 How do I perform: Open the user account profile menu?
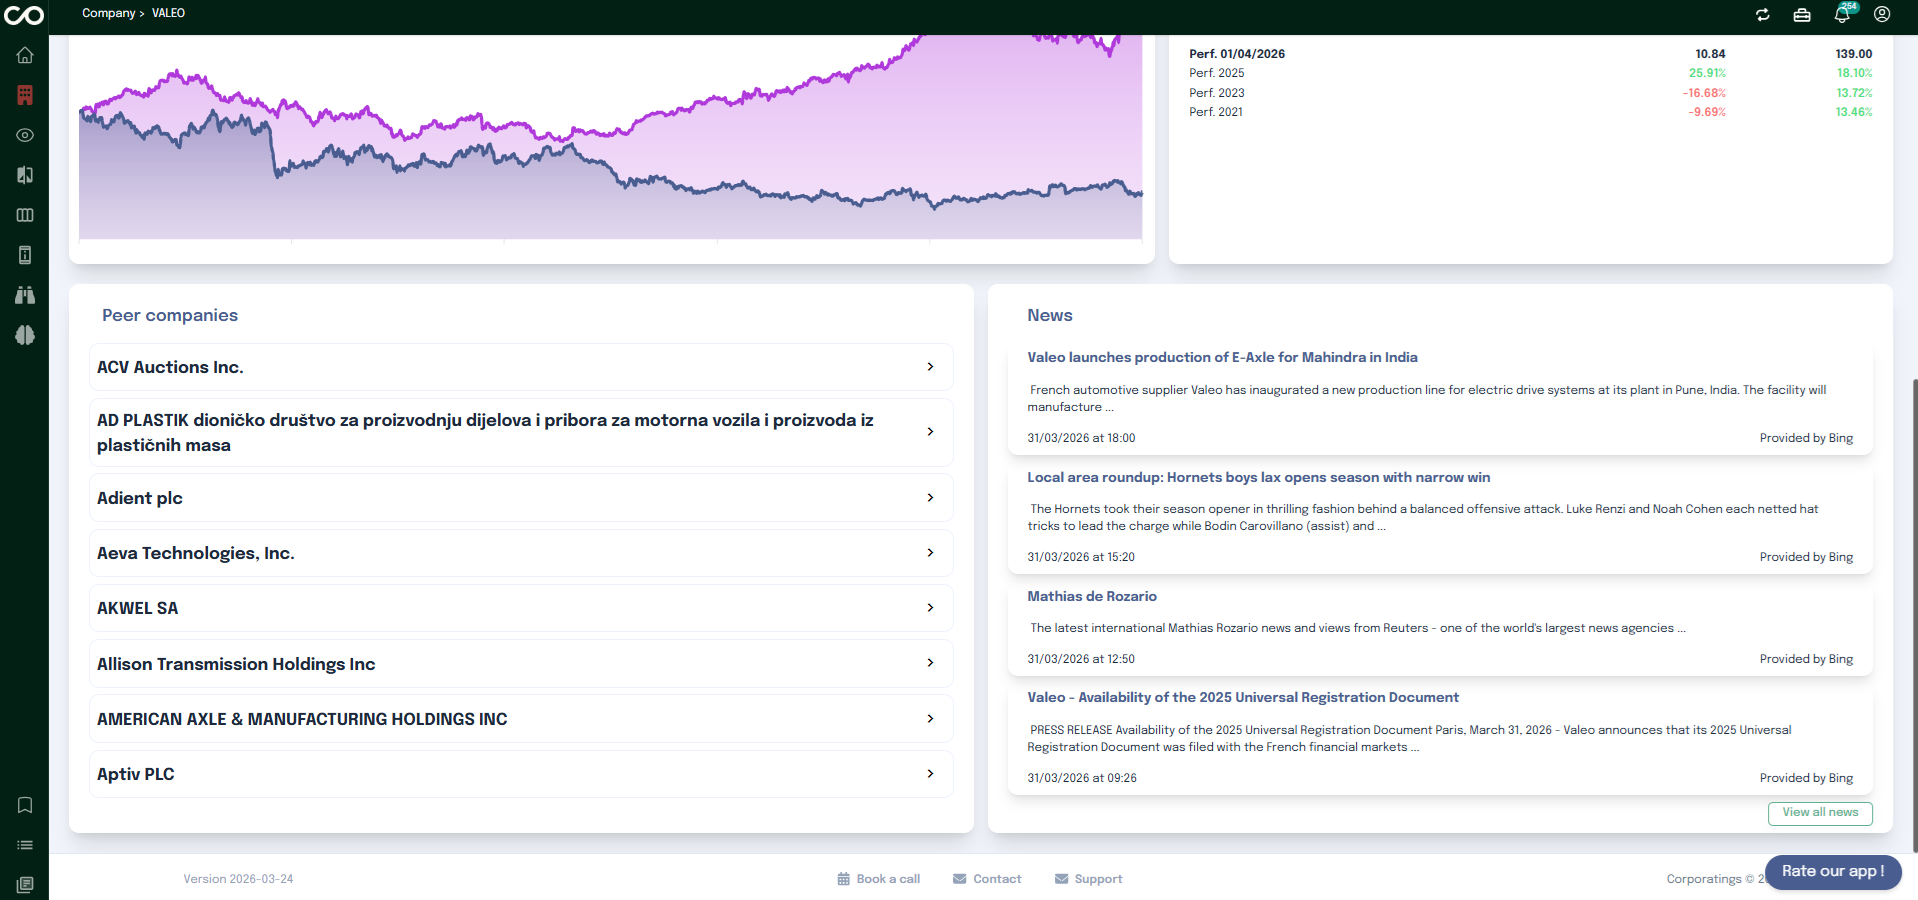pos(1881,14)
